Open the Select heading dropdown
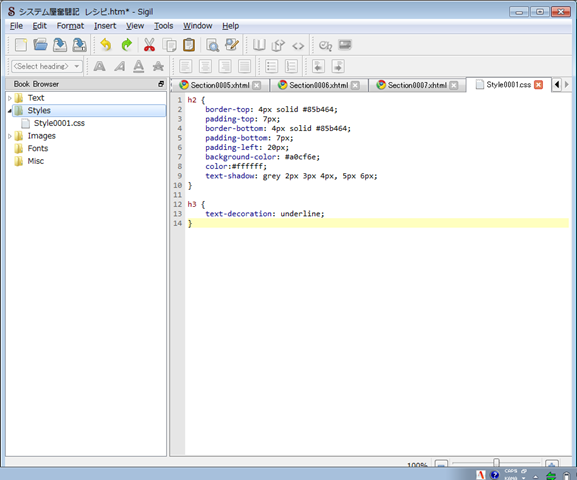Image resolution: width=577 pixels, height=480 pixels. 47,66
